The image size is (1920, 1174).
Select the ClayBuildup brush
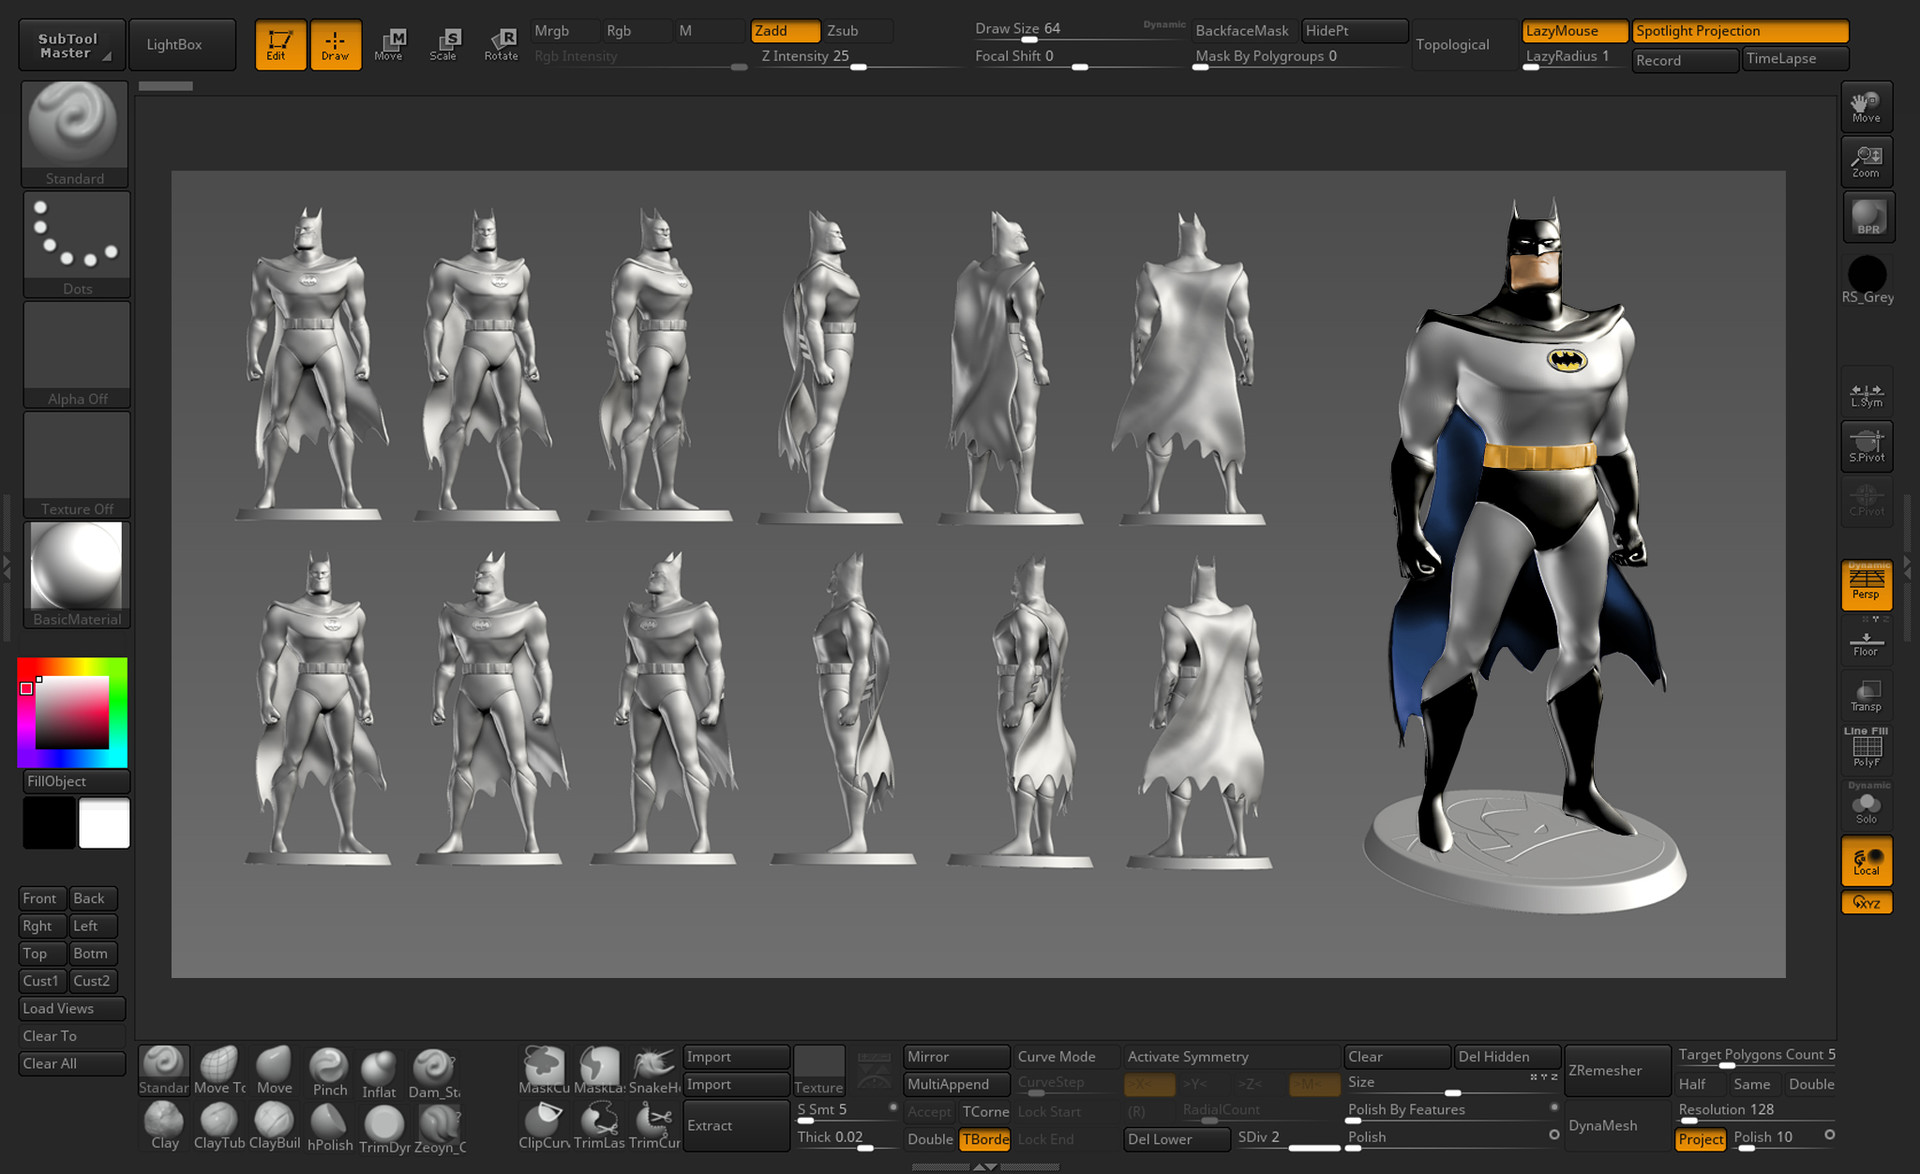click(x=274, y=1126)
